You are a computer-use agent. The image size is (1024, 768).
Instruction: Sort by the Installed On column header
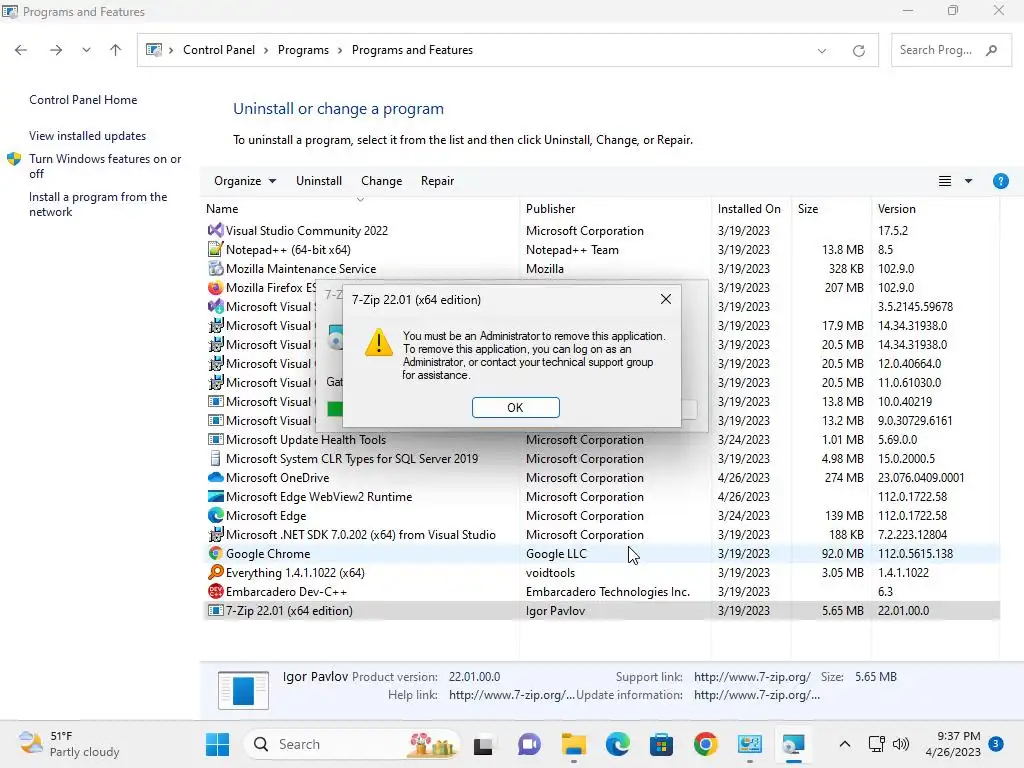point(751,209)
